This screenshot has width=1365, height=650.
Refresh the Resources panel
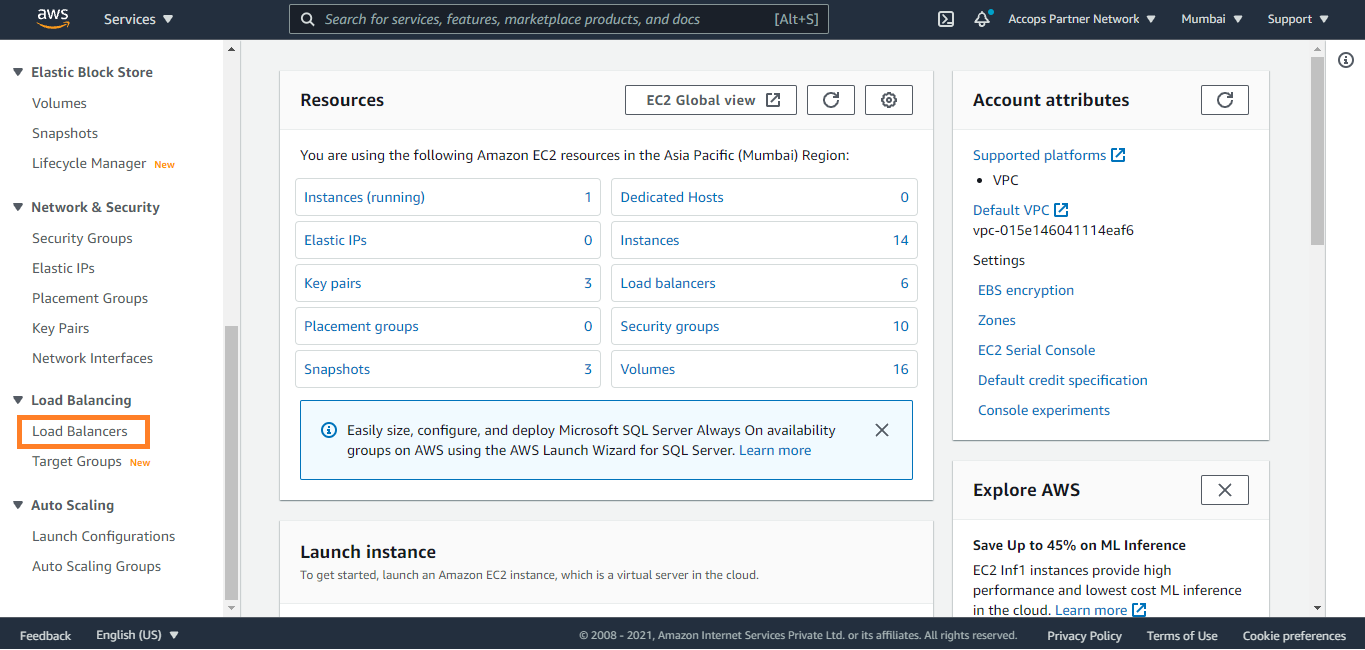[830, 100]
